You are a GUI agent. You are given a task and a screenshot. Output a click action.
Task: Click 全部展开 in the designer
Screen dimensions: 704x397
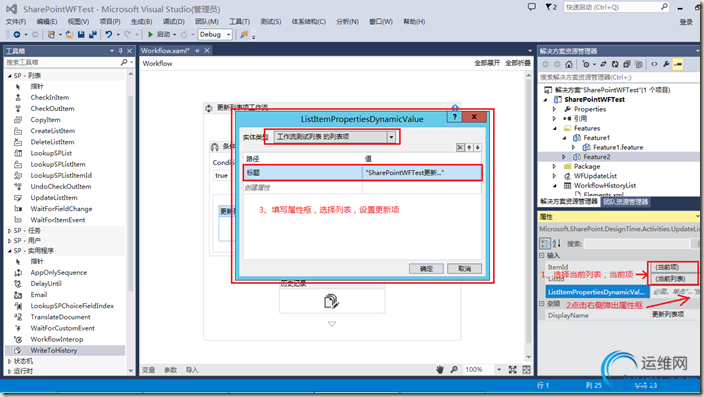click(x=487, y=63)
